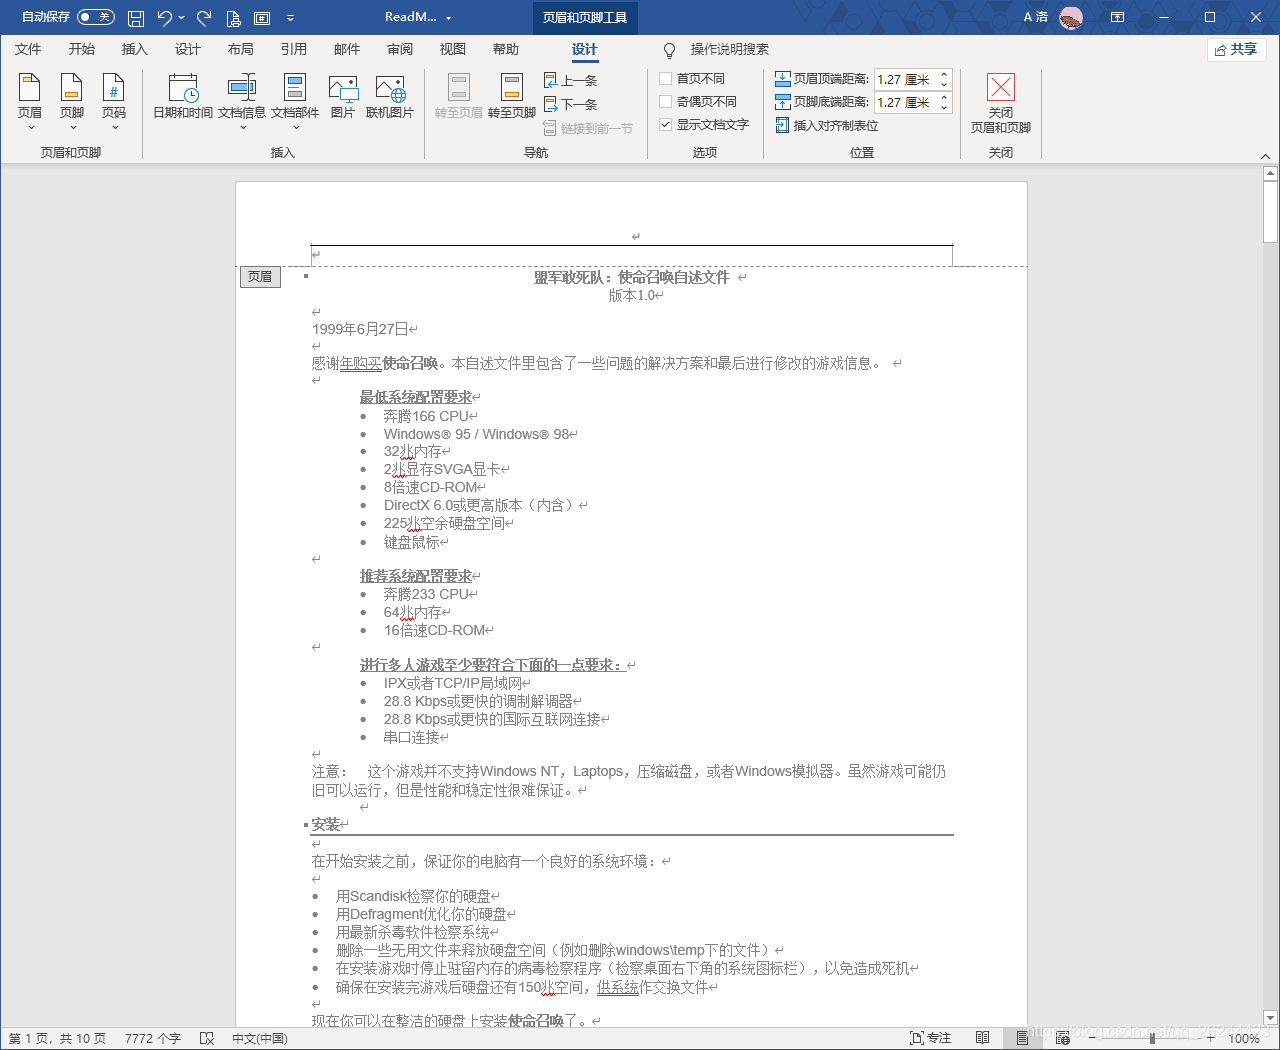Switch to the 视图 tab

pyautogui.click(x=453, y=49)
